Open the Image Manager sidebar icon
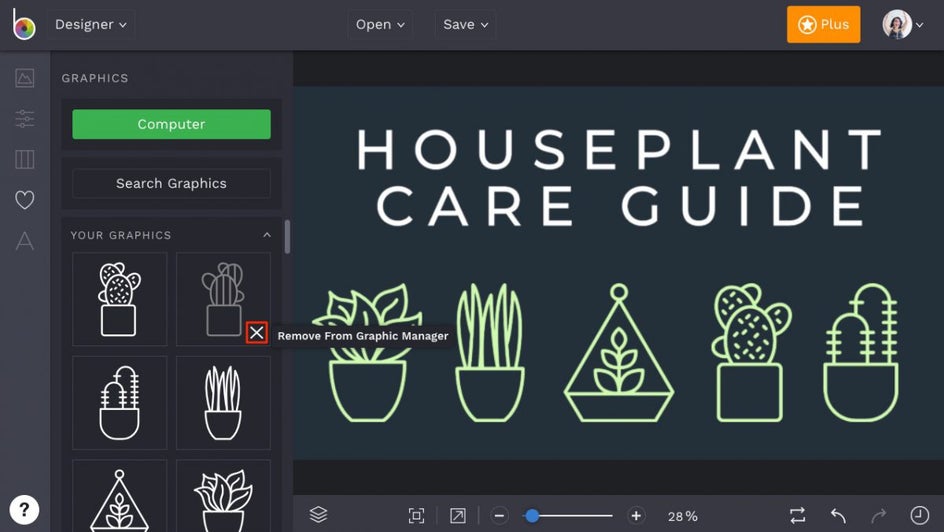Image resolution: width=944 pixels, height=532 pixels. click(25, 78)
